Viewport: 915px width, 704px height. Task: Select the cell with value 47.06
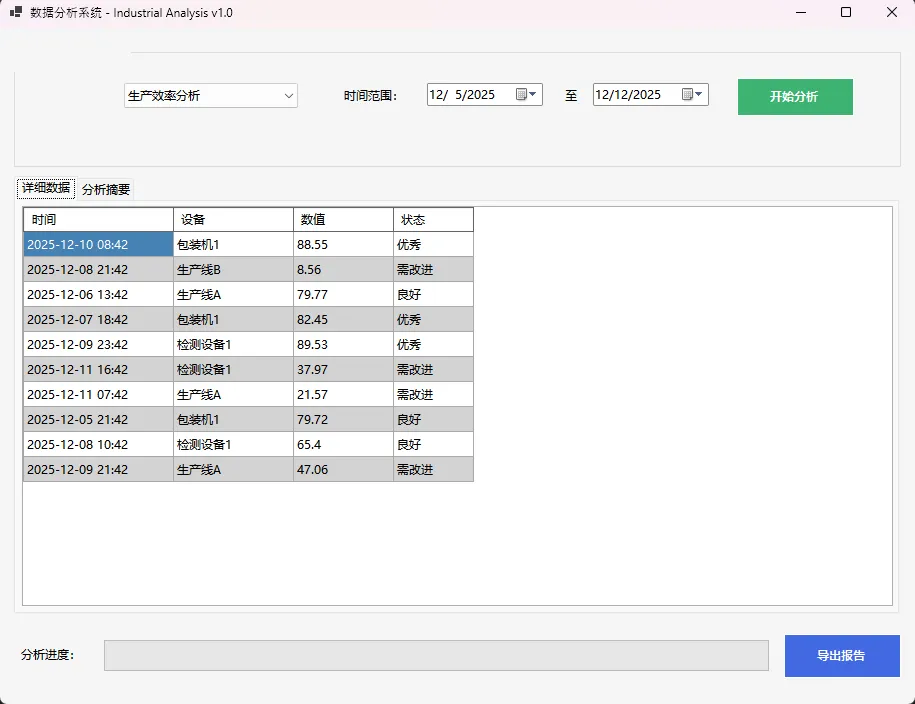(x=343, y=470)
